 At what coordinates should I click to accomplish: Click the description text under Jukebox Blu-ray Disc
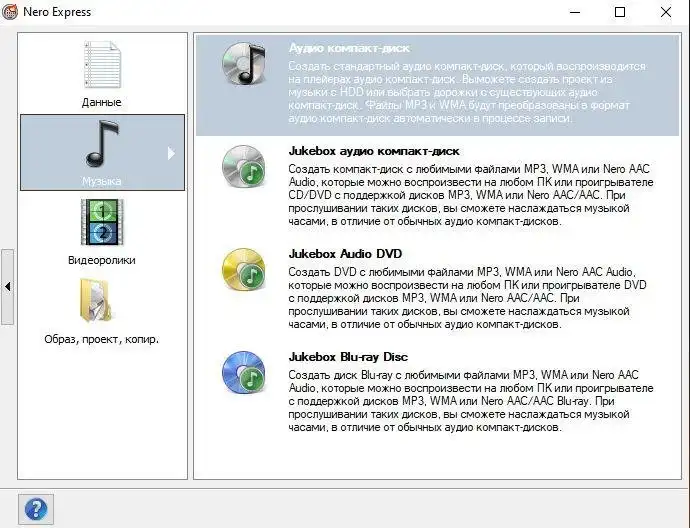click(x=471, y=401)
